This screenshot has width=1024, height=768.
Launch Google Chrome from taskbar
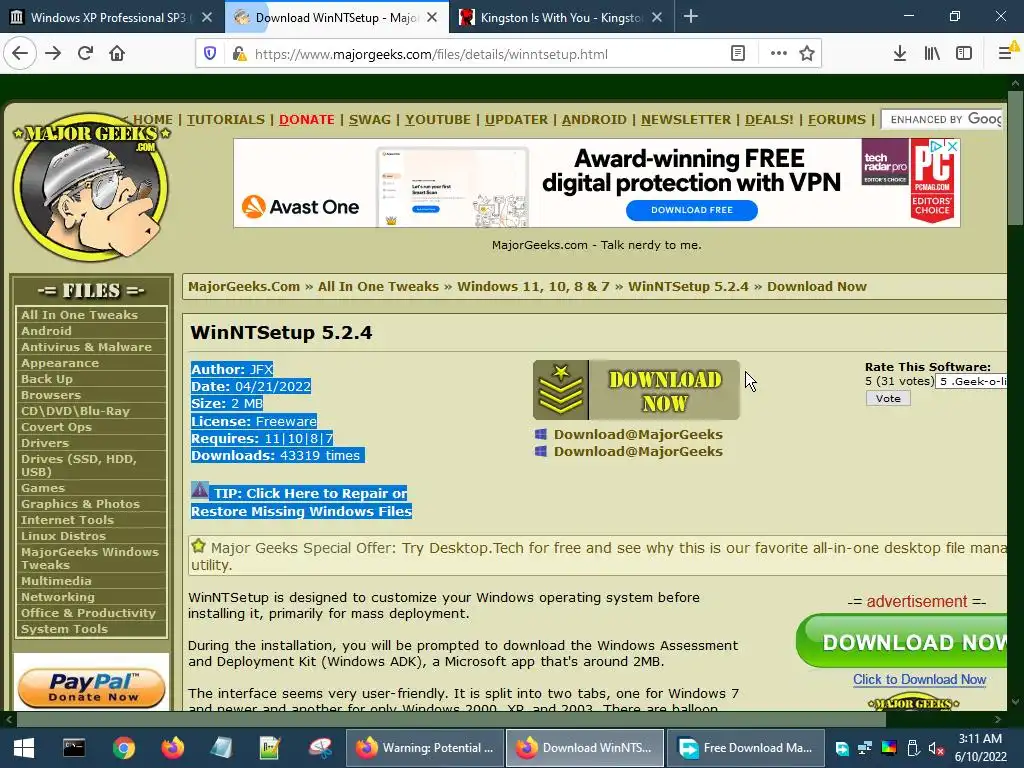coord(123,748)
